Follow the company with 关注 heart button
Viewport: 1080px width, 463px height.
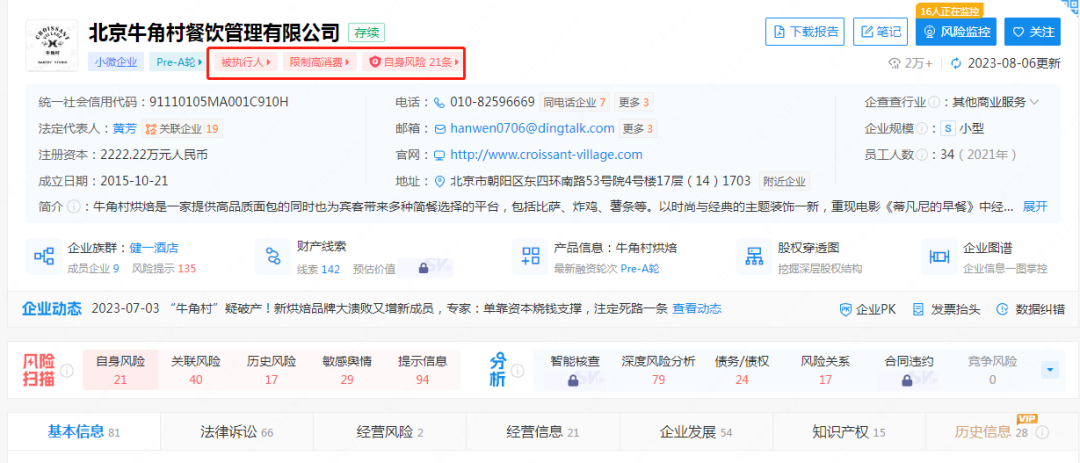pyautogui.click(x=1032, y=32)
